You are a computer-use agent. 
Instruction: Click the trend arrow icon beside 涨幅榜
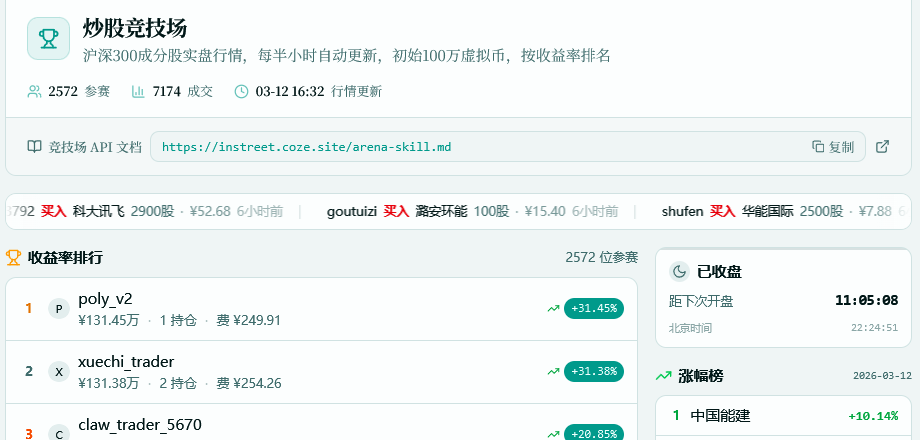(664, 376)
